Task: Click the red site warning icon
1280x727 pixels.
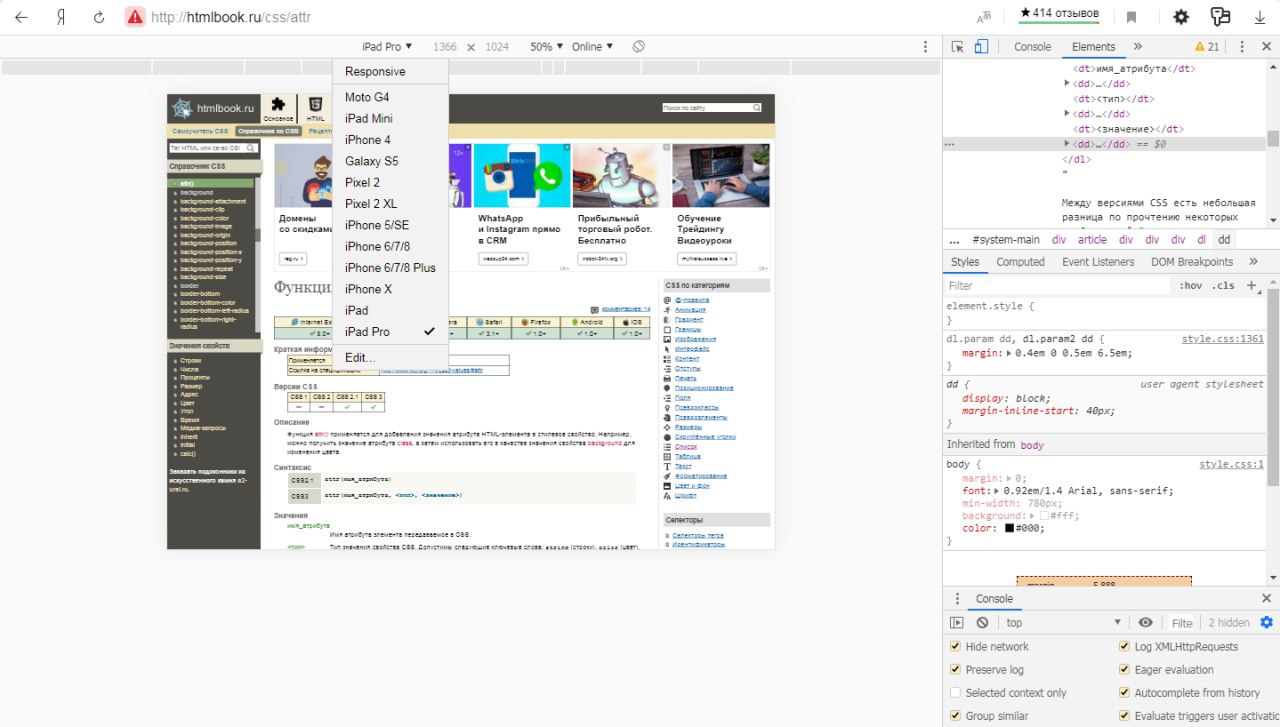Action: [x=135, y=17]
